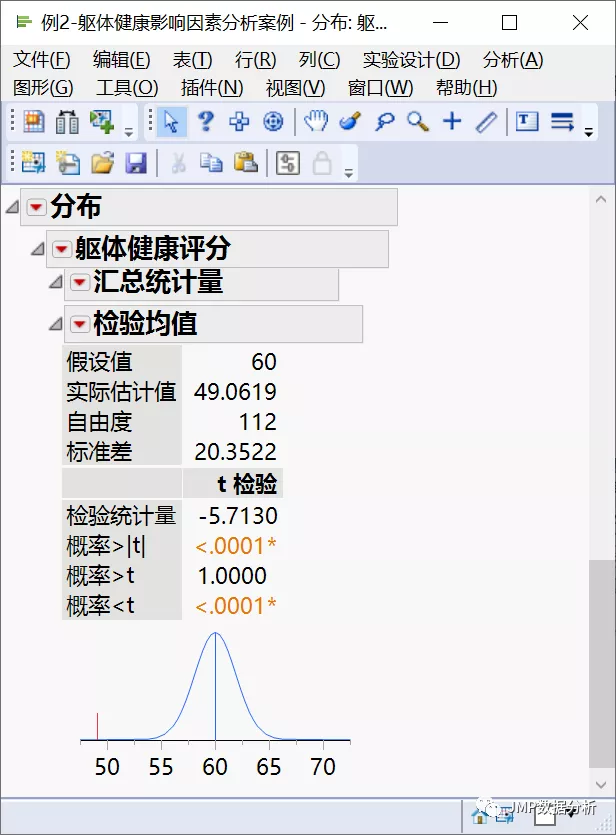Viewport: 616px width, 835px height.
Task: Click the save floppy disk icon
Action: (x=136, y=162)
